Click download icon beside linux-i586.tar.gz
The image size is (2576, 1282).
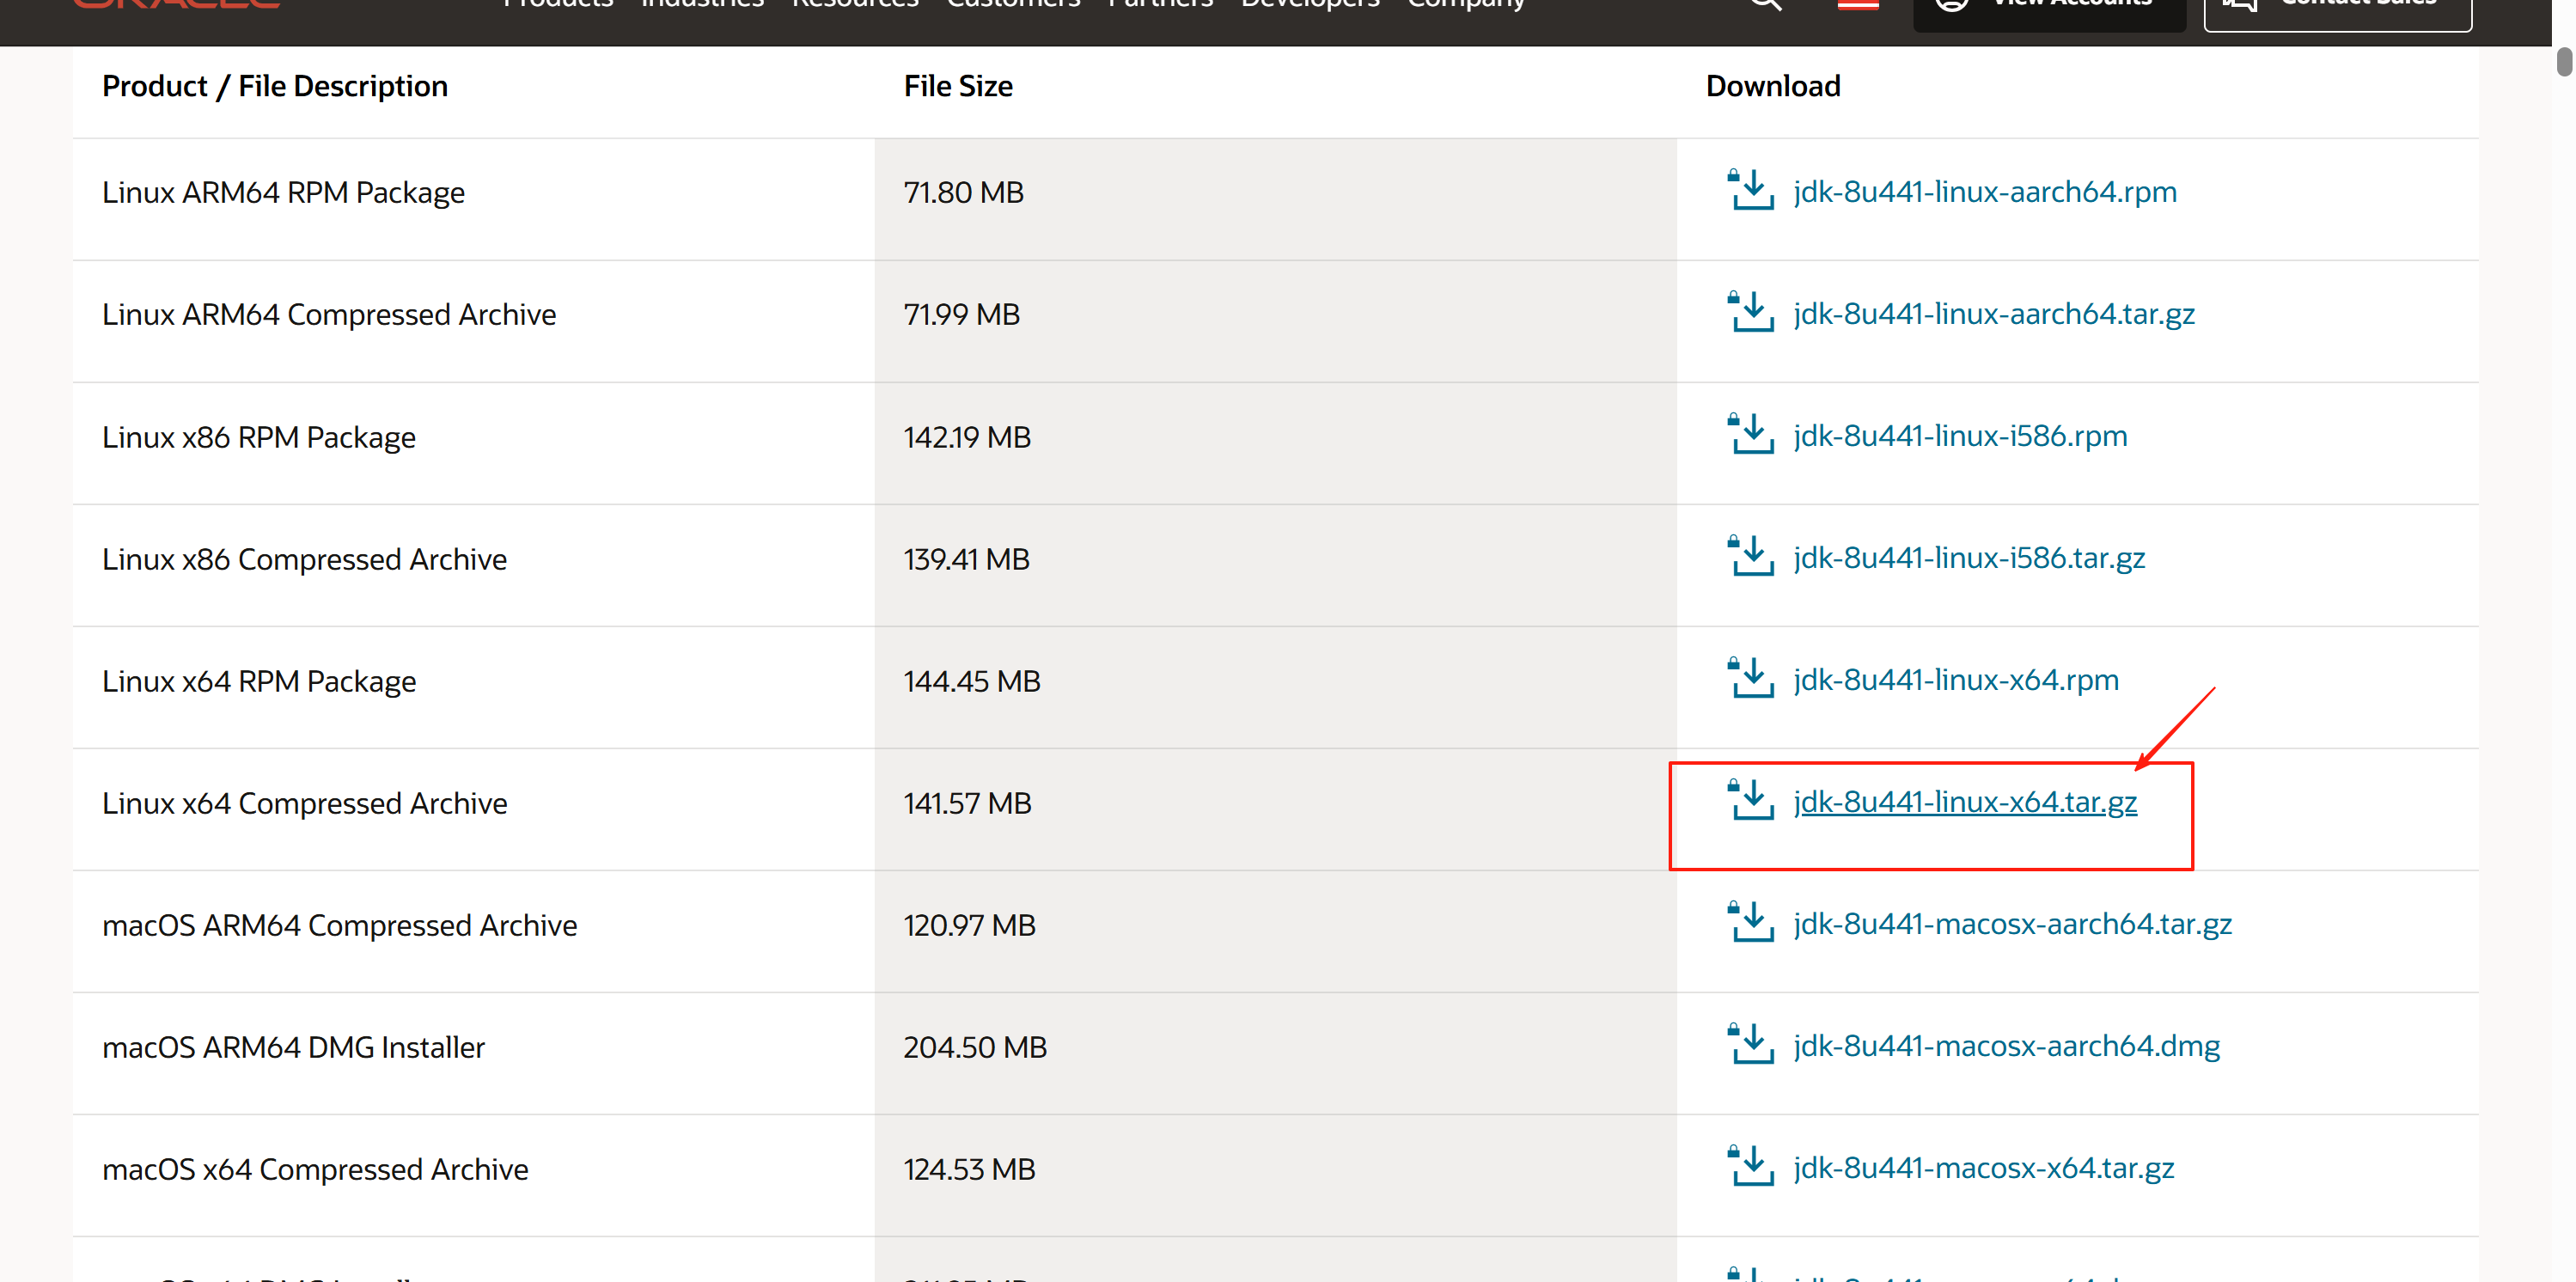(1751, 556)
